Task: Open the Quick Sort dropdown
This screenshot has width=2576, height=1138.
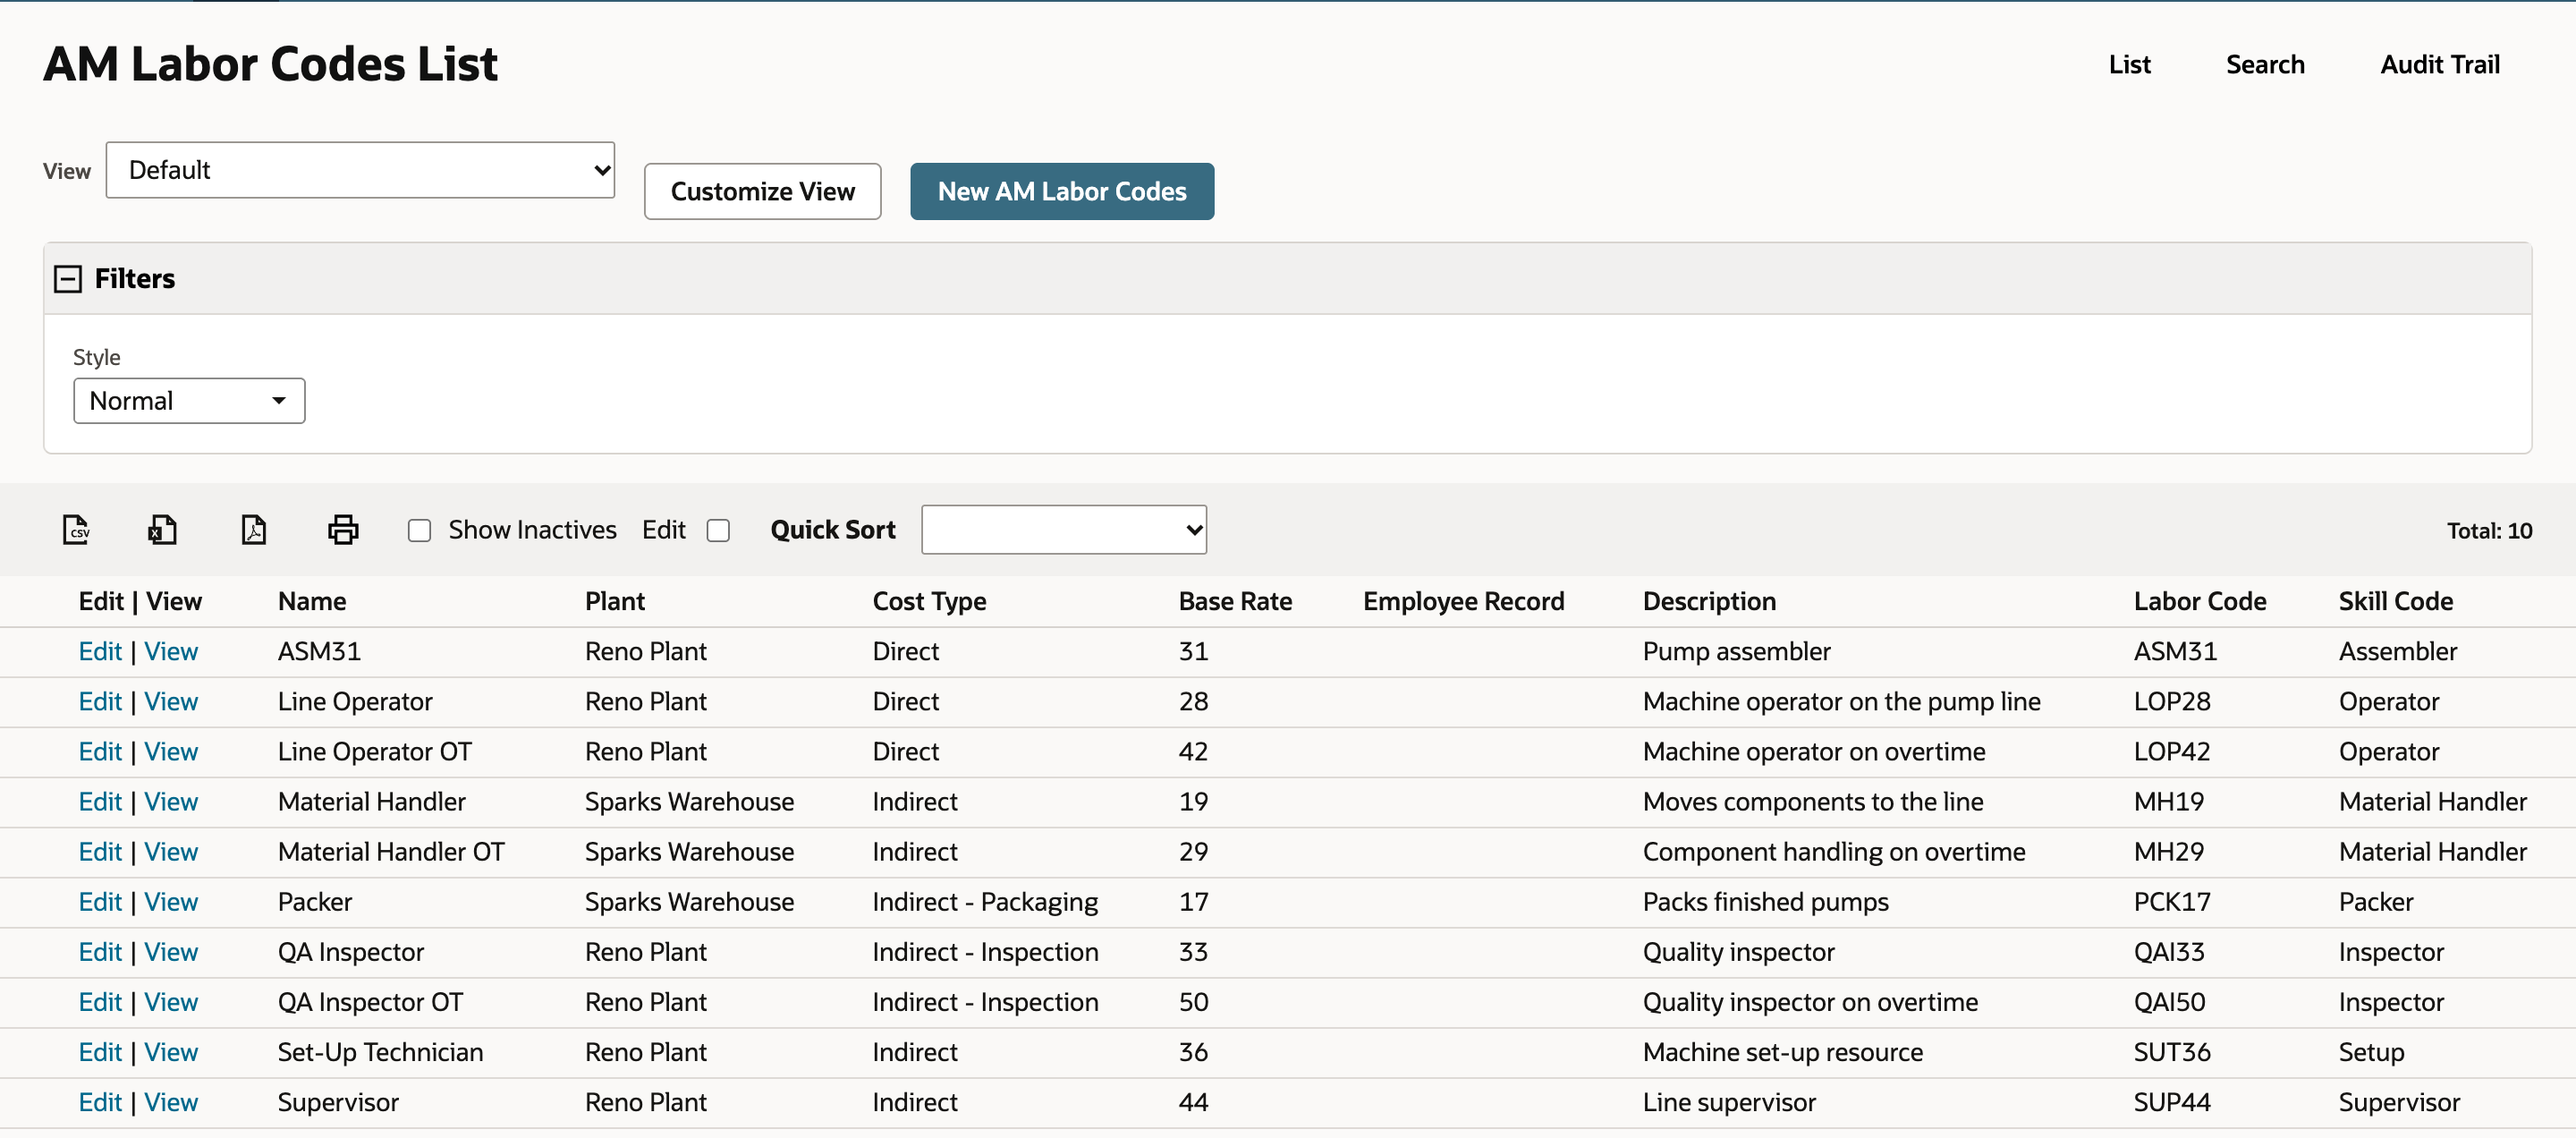Action: (1064, 530)
